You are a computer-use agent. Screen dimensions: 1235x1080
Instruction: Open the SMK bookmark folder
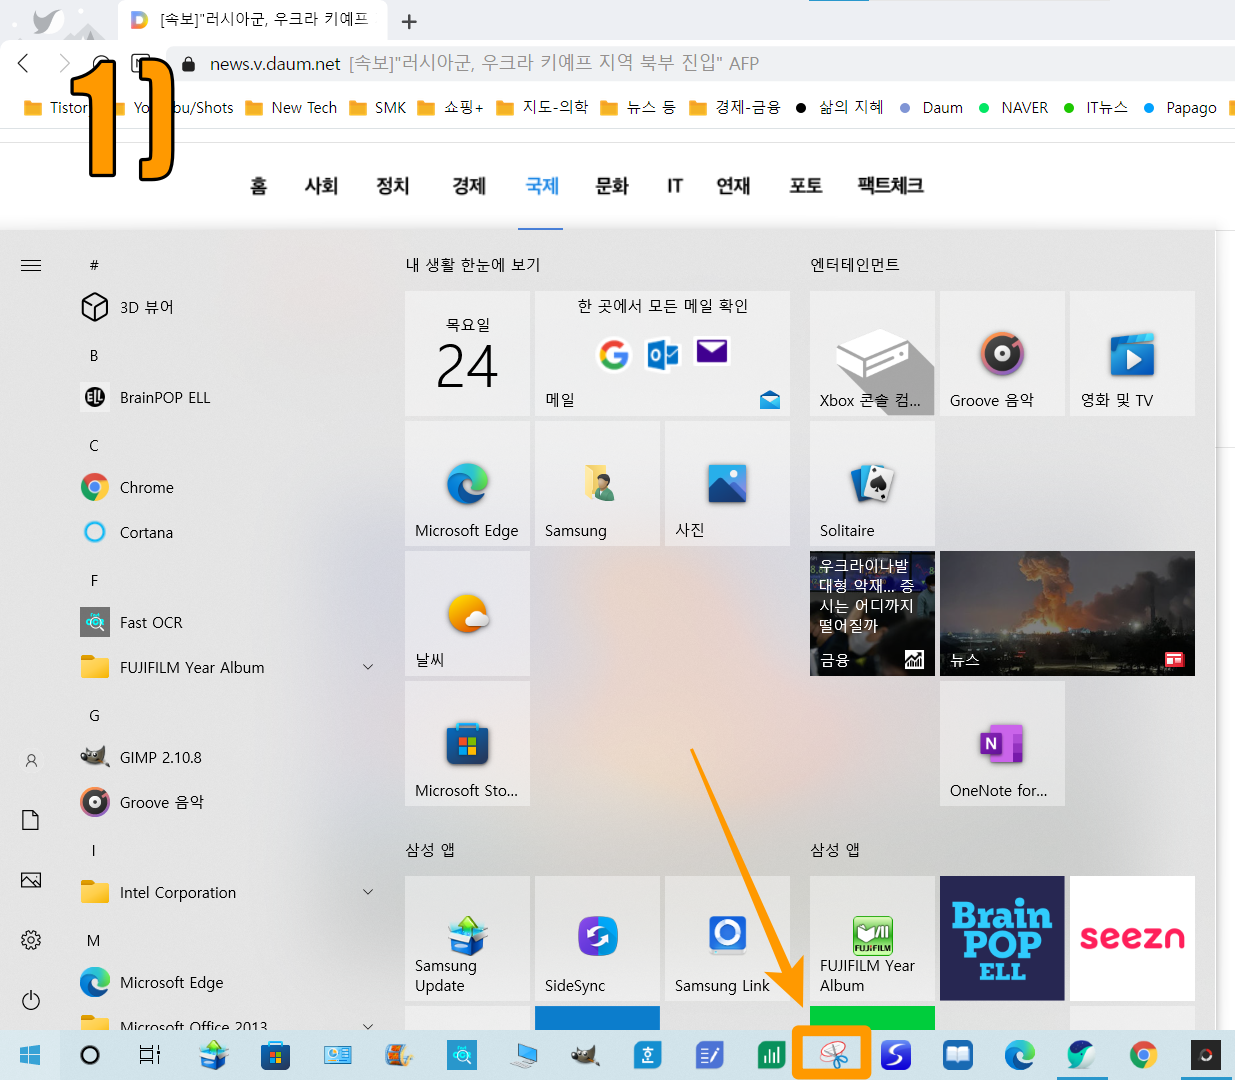point(378,108)
